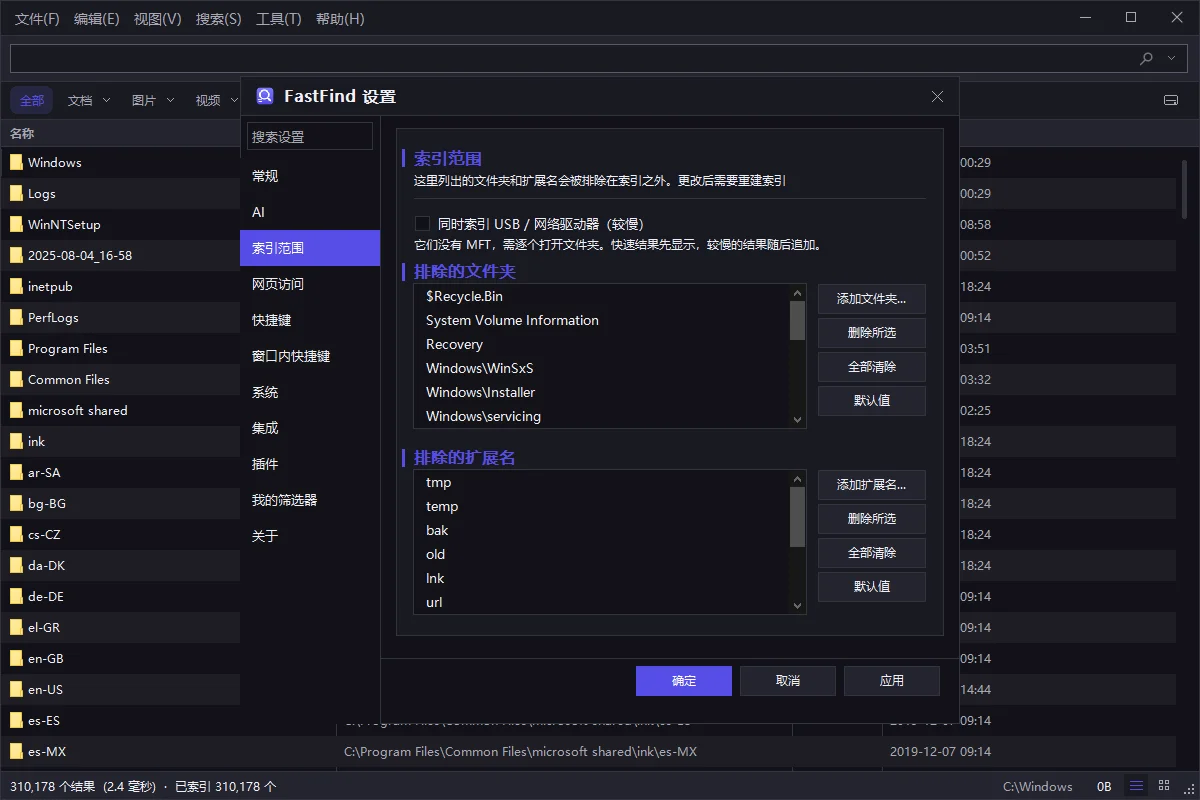
Task: Click 删除所选 for excluded extensions
Action: [872, 519]
